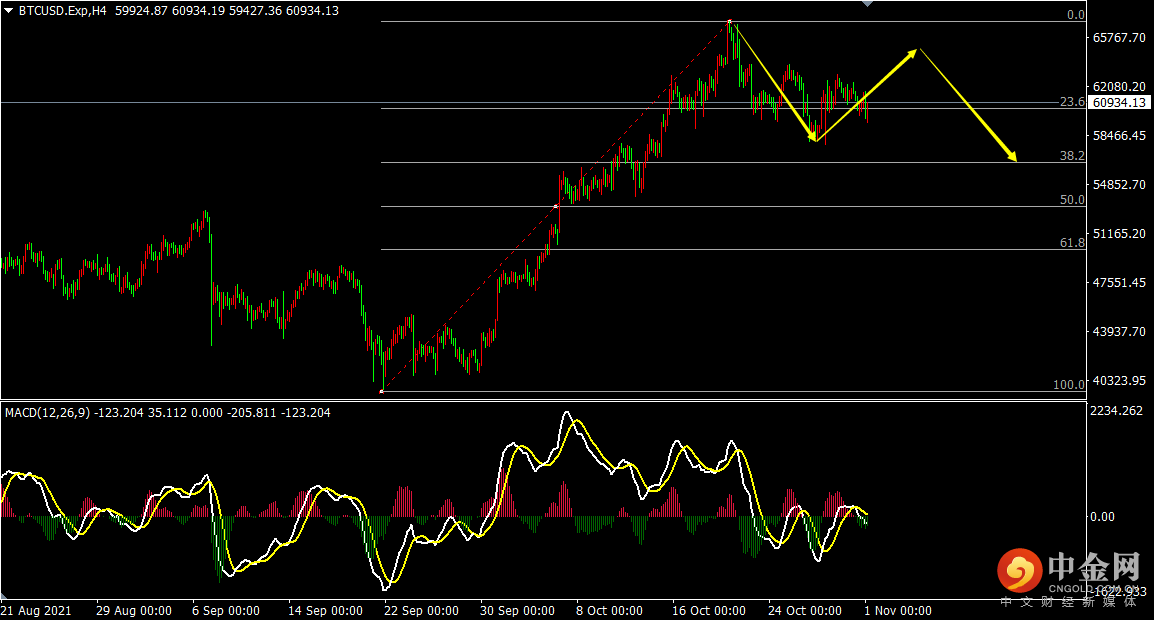Click the MACD(12,26,9) indicator label
This screenshot has height=620, width=1154.
tap(48, 413)
